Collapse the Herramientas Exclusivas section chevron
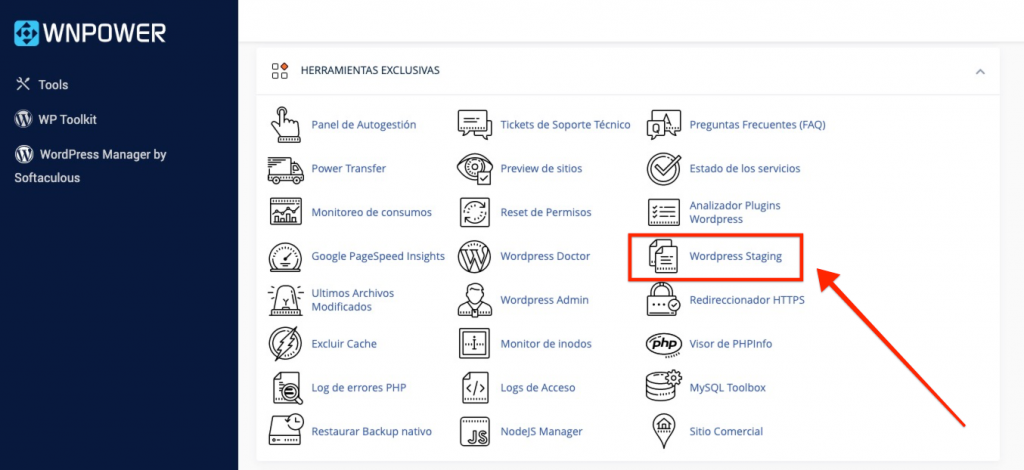 point(980,72)
